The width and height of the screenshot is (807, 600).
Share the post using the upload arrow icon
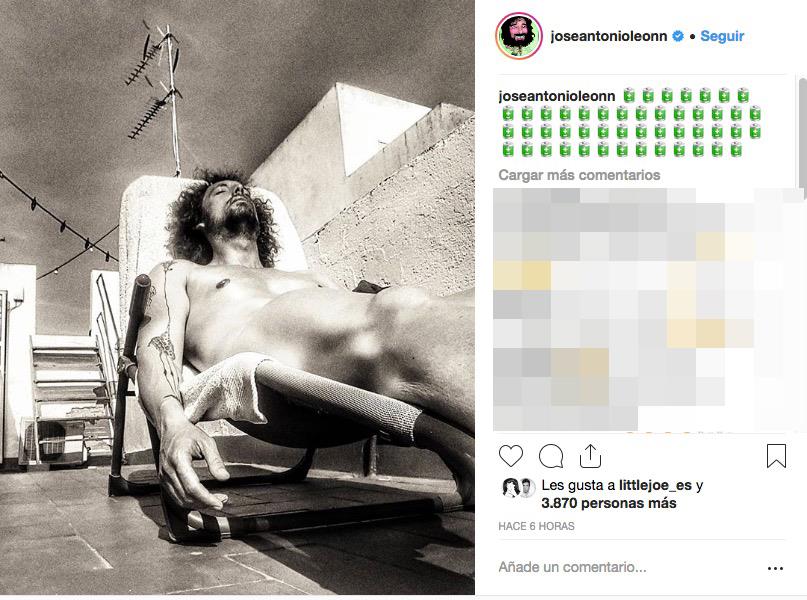pos(590,456)
